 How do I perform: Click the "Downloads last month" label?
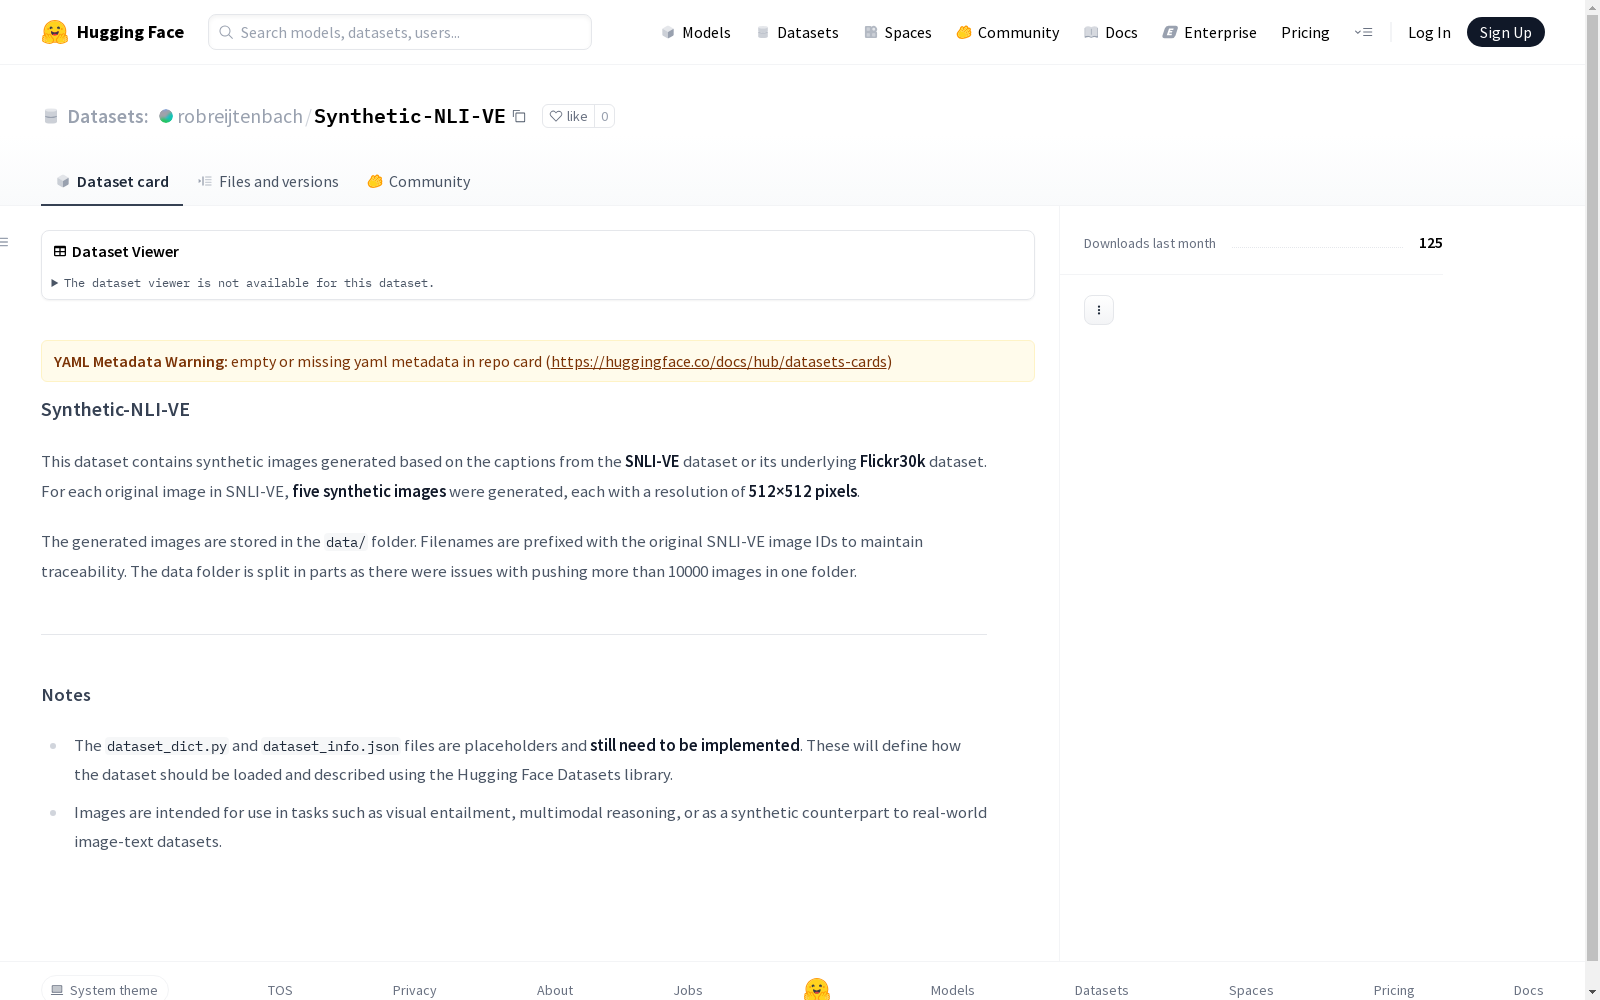click(1150, 243)
